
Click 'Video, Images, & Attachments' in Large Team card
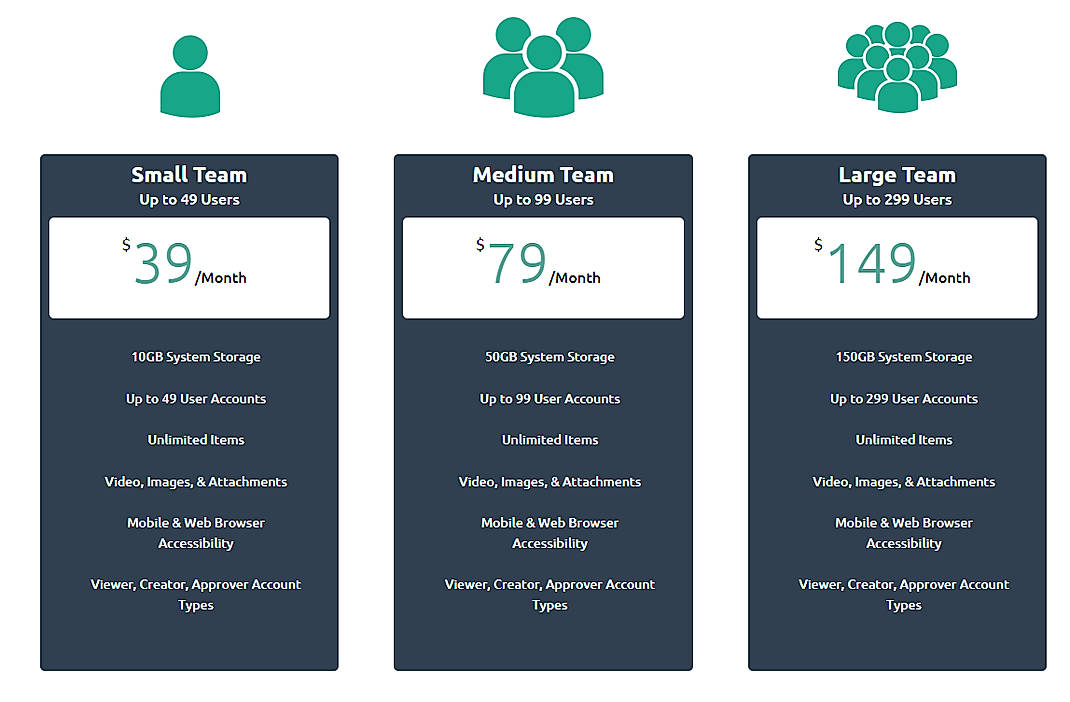[904, 482]
